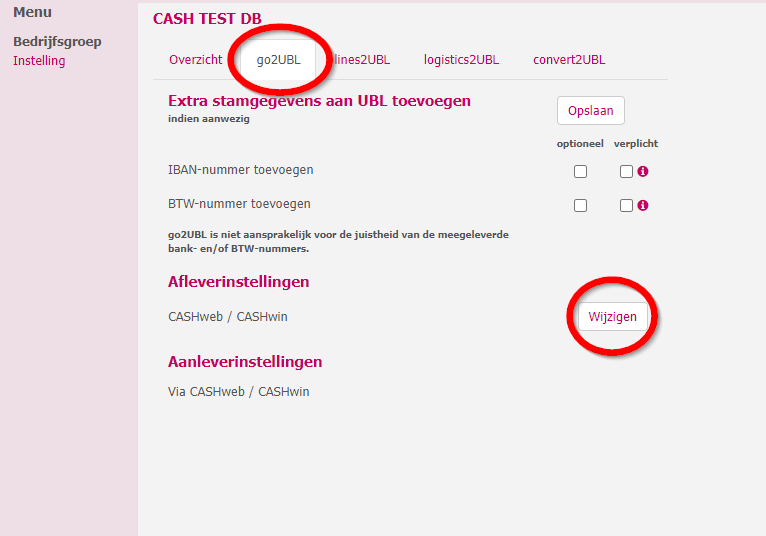The width and height of the screenshot is (766, 536).
Task: Click the 'optioneel' column header
Action: pos(580,144)
